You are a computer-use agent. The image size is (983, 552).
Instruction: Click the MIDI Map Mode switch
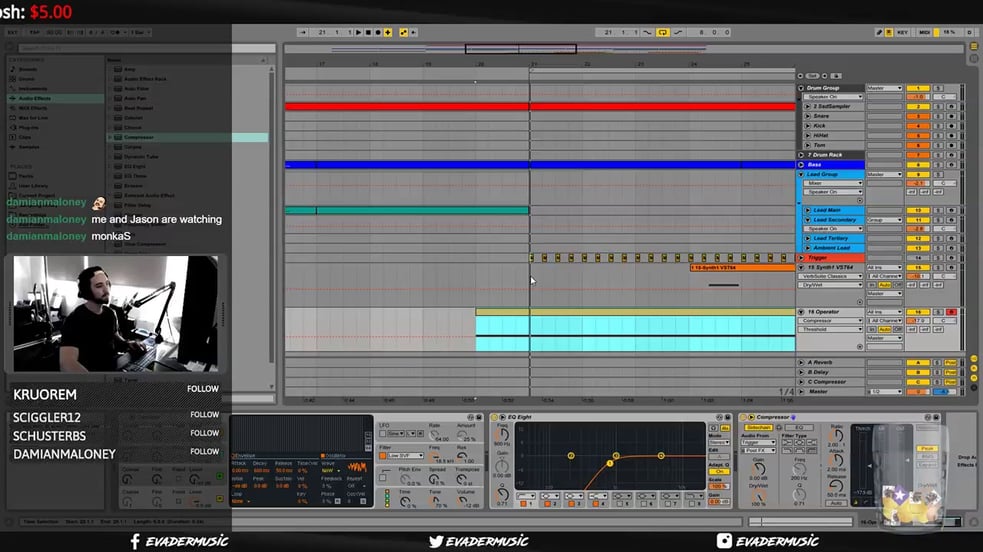[926, 33]
